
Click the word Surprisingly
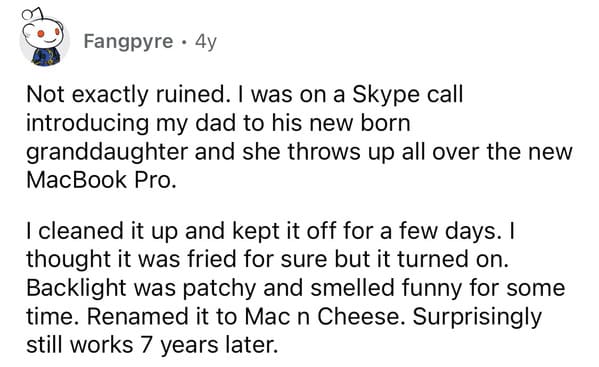pyautogui.click(x=477, y=317)
